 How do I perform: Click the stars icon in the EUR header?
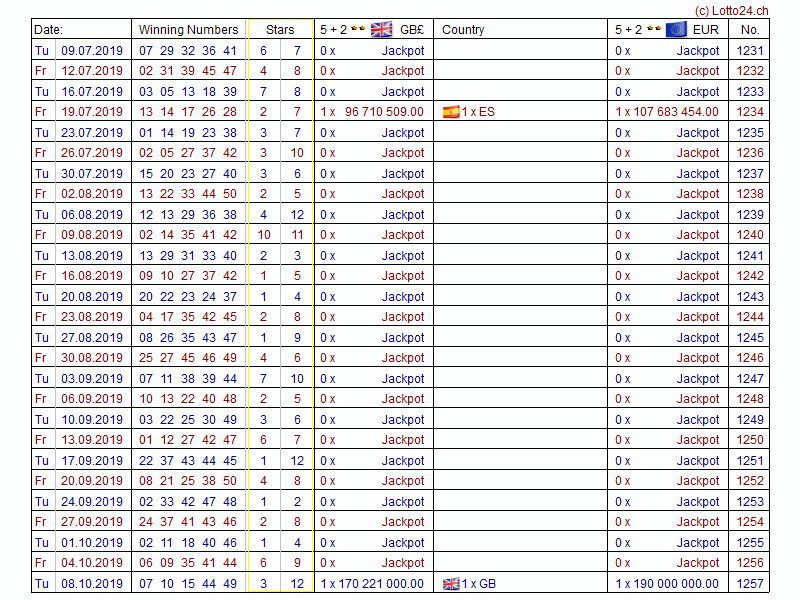coord(653,29)
